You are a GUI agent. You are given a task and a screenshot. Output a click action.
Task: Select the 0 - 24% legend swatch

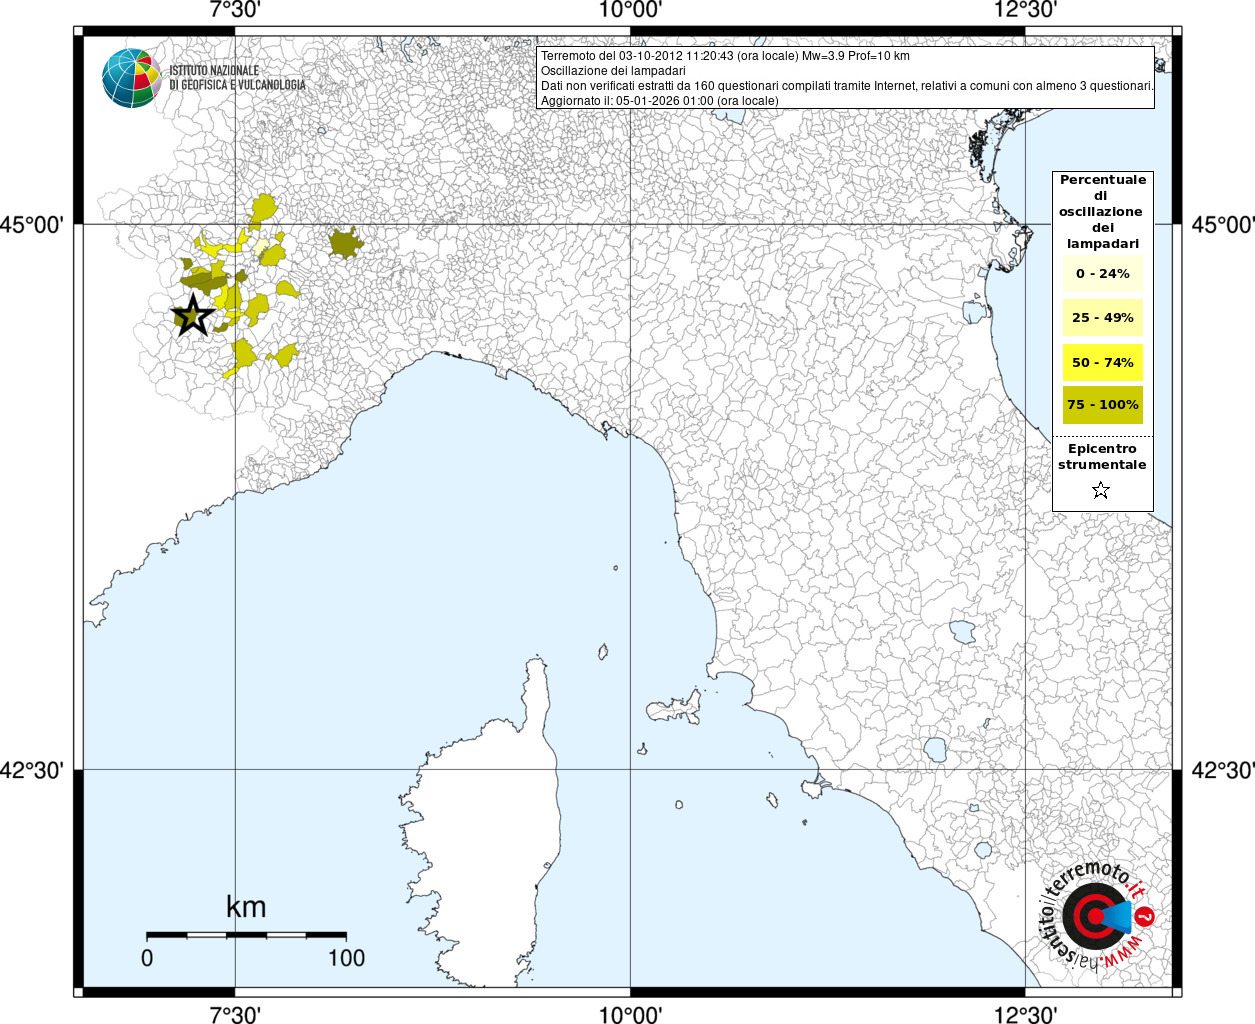click(x=1102, y=274)
